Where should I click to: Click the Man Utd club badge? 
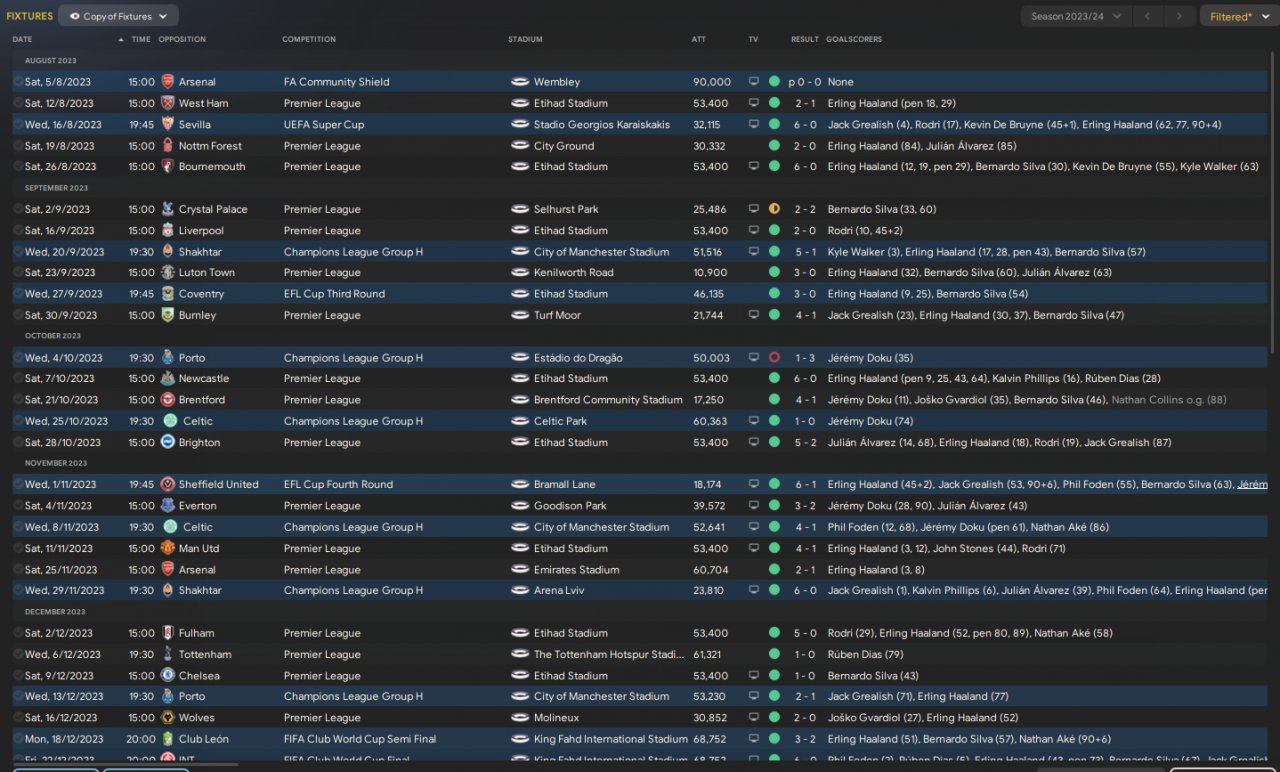point(168,548)
